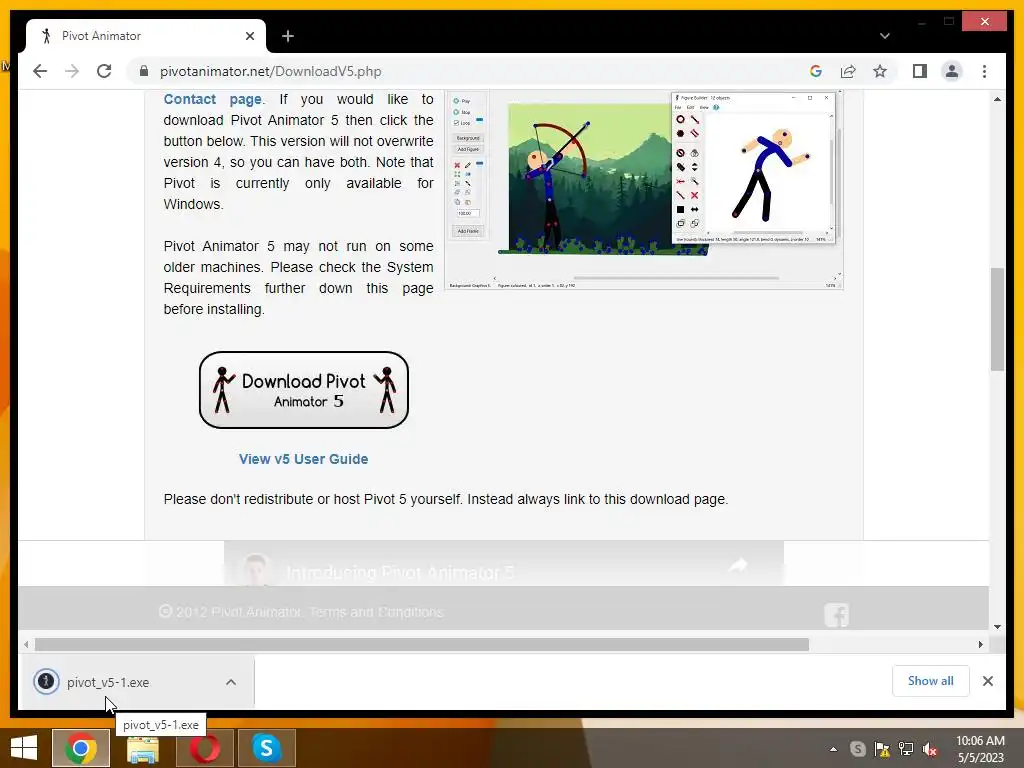Screen dimensions: 1024x768
Task: Show hidden system tray icons
Action: [x=833, y=749]
